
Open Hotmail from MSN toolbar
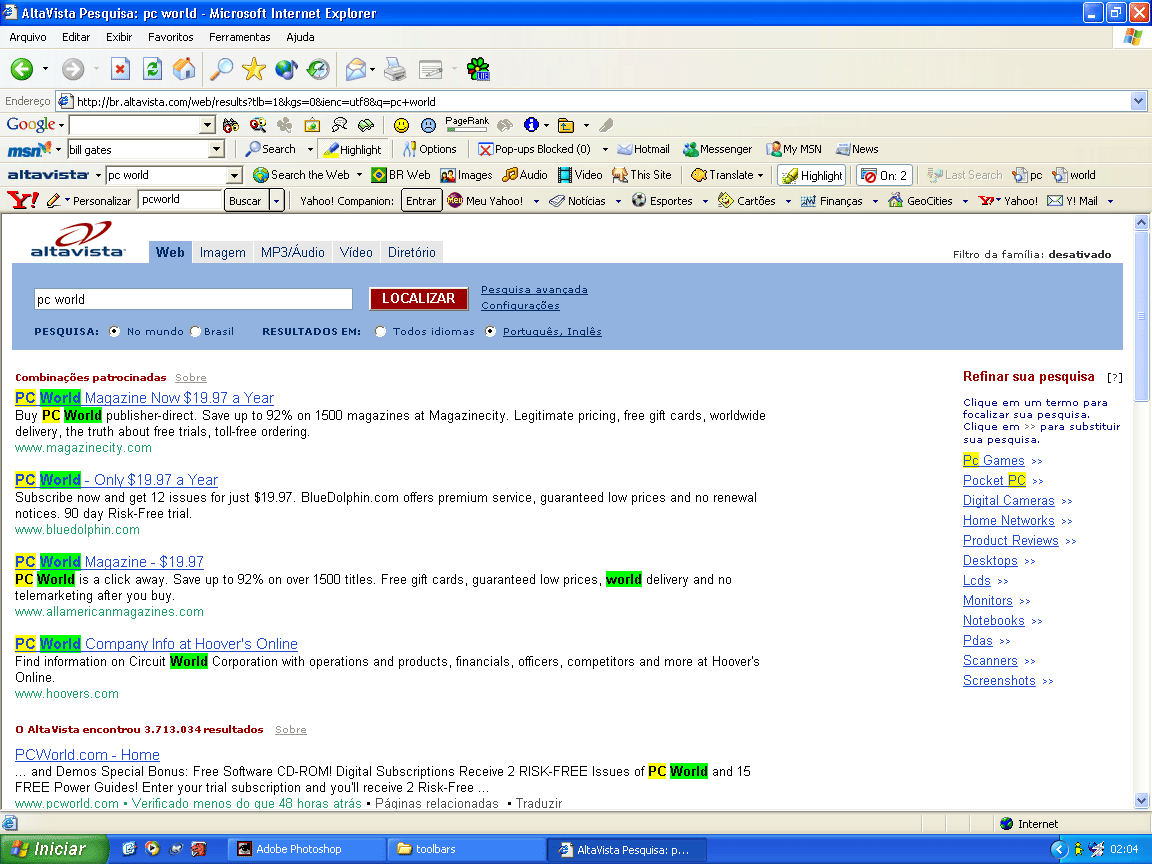click(x=644, y=149)
